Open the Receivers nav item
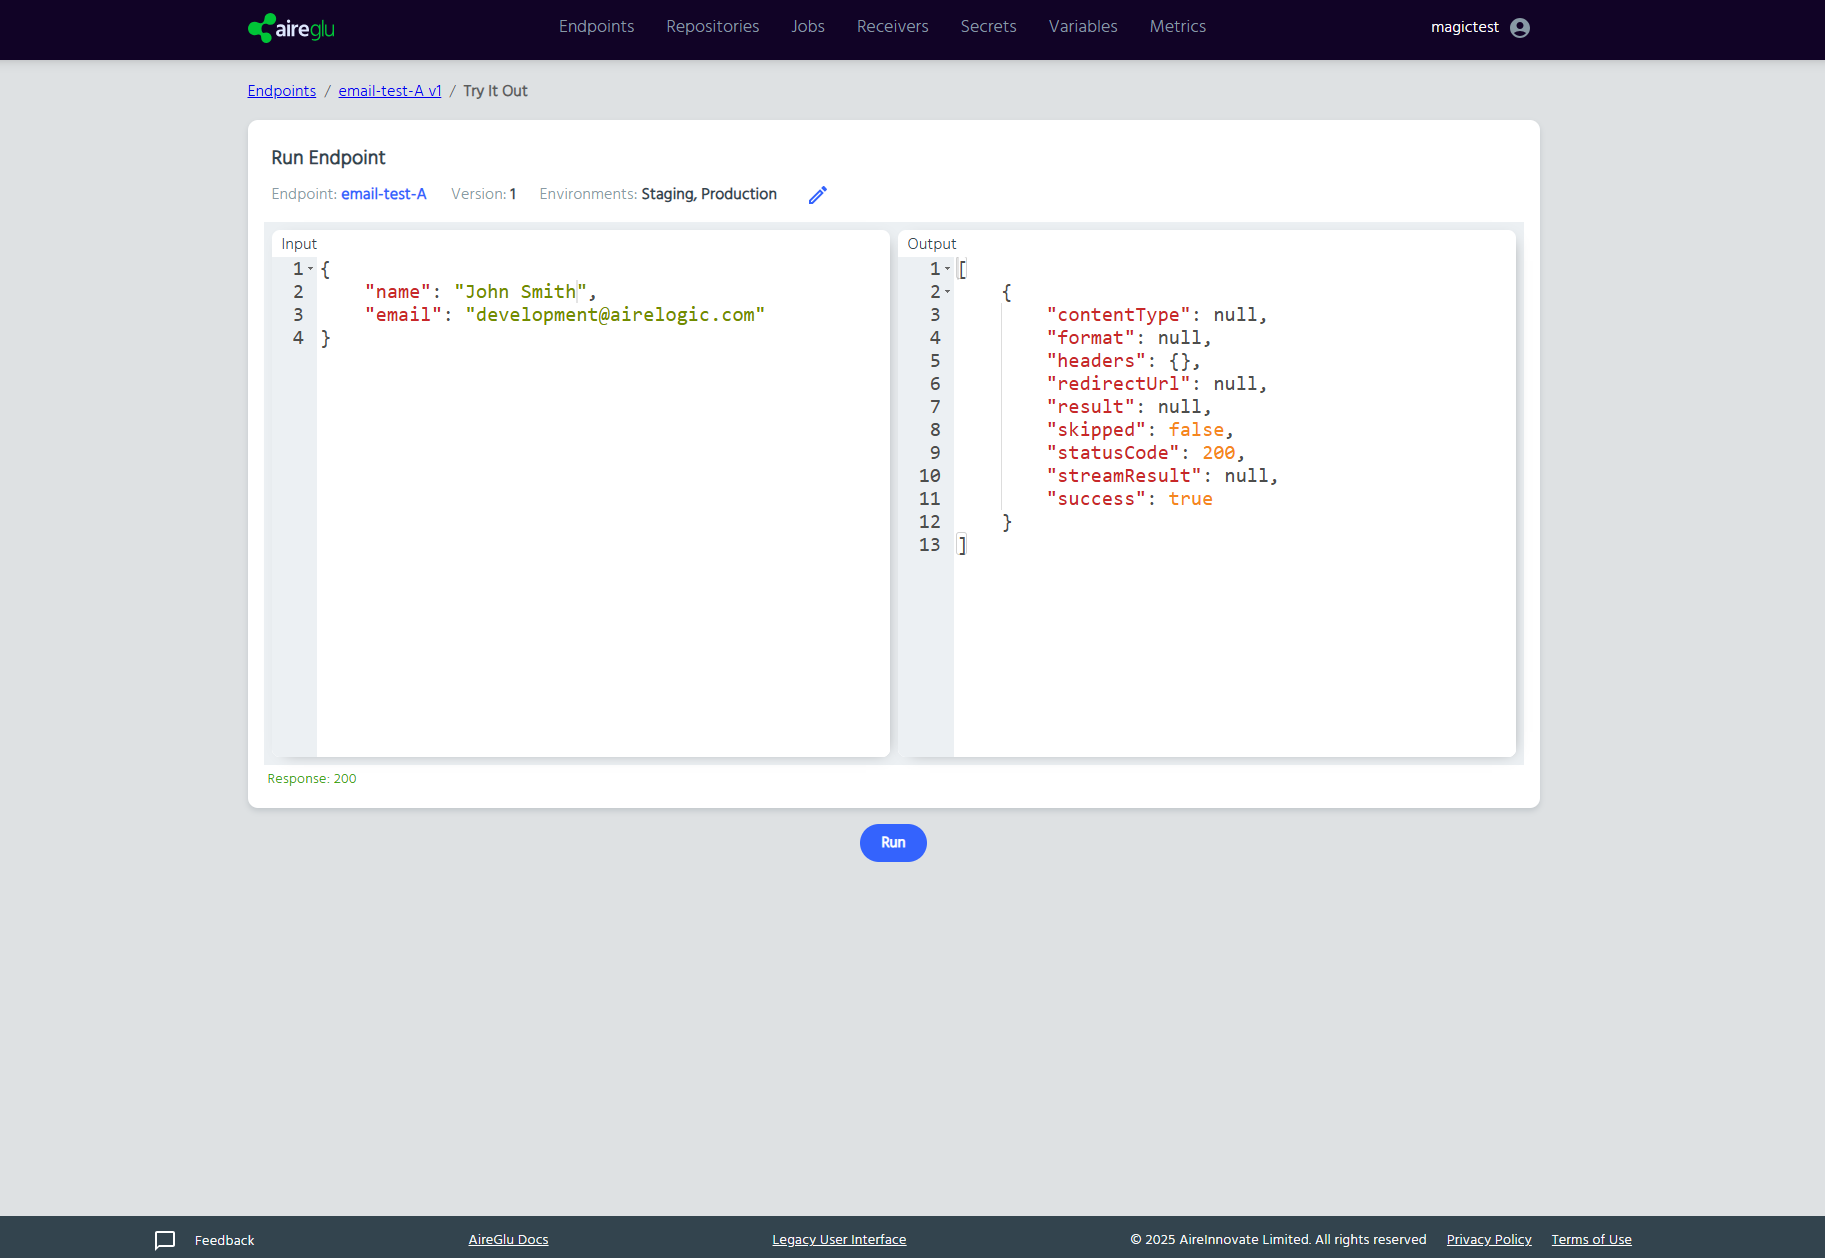Image resolution: width=1825 pixels, height=1258 pixels. click(893, 27)
